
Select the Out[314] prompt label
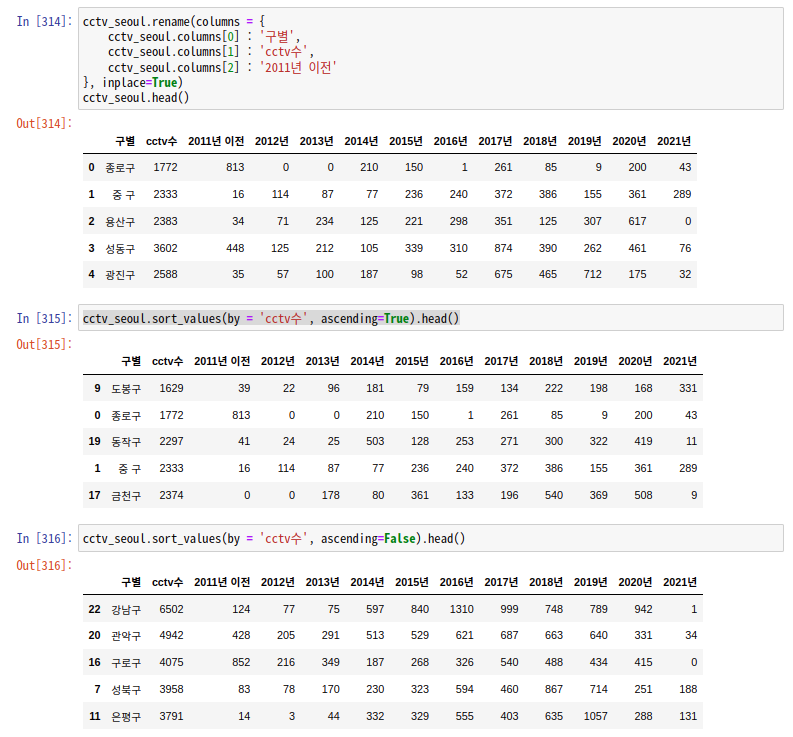pos(45,123)
